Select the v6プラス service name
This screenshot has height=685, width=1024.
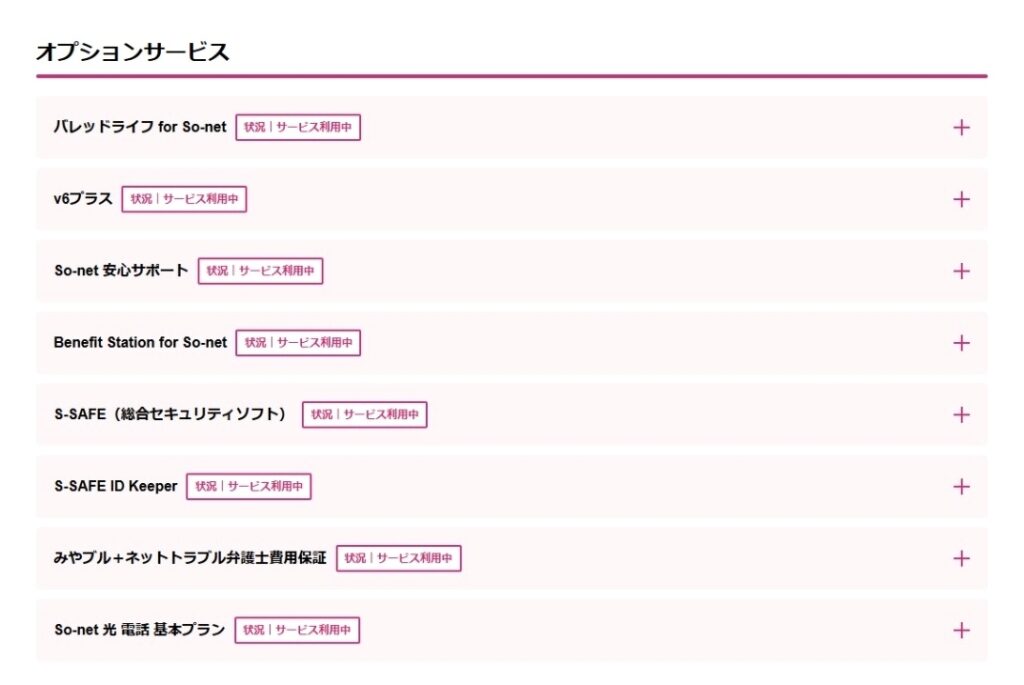(x=83, y=199)
